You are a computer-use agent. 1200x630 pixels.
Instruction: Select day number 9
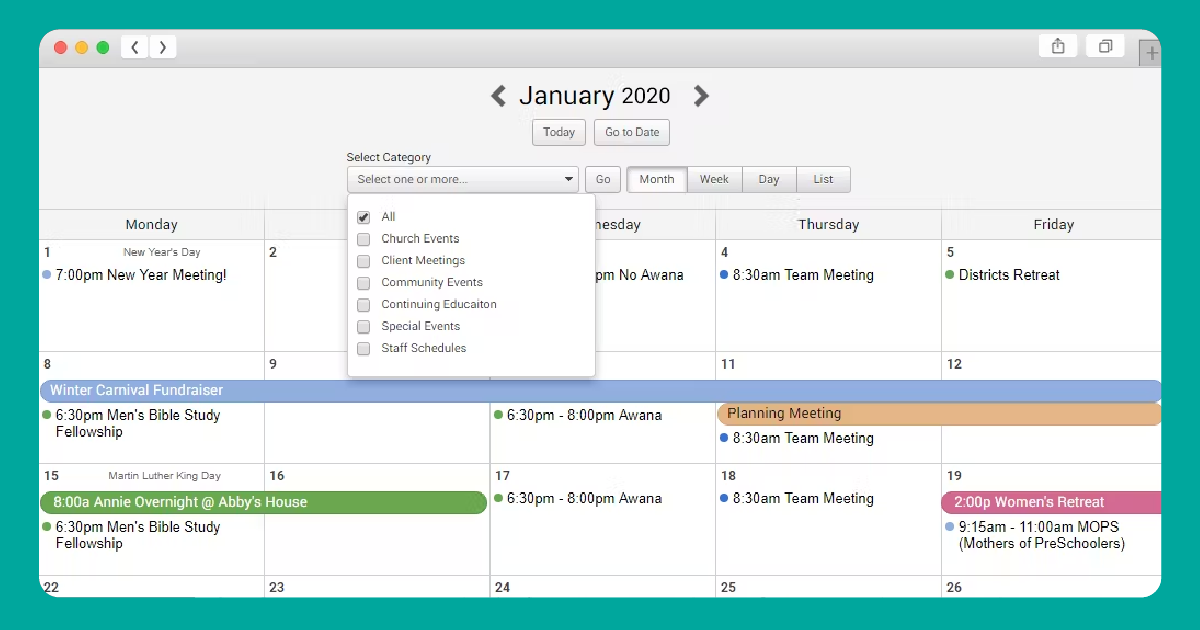273,364
